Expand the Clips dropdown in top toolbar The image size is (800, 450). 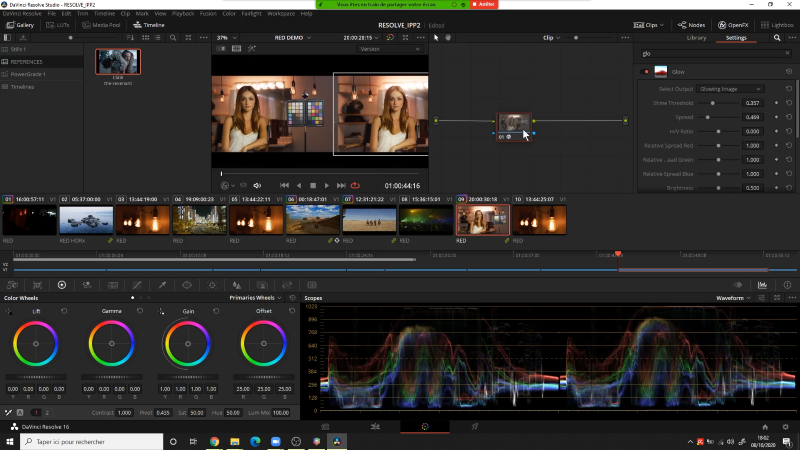[x=648, y=25]
